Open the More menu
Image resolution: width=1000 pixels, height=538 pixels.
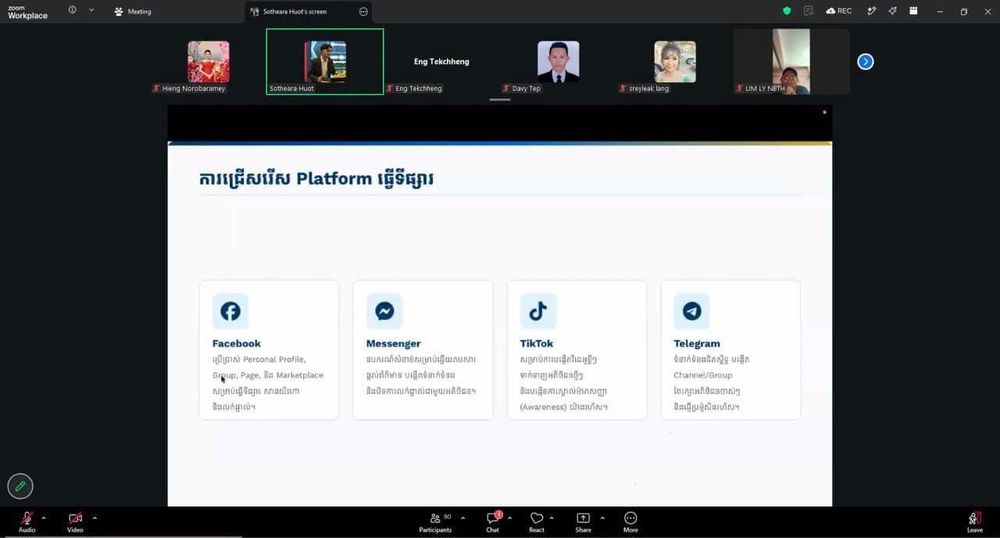tap(631, 522)
